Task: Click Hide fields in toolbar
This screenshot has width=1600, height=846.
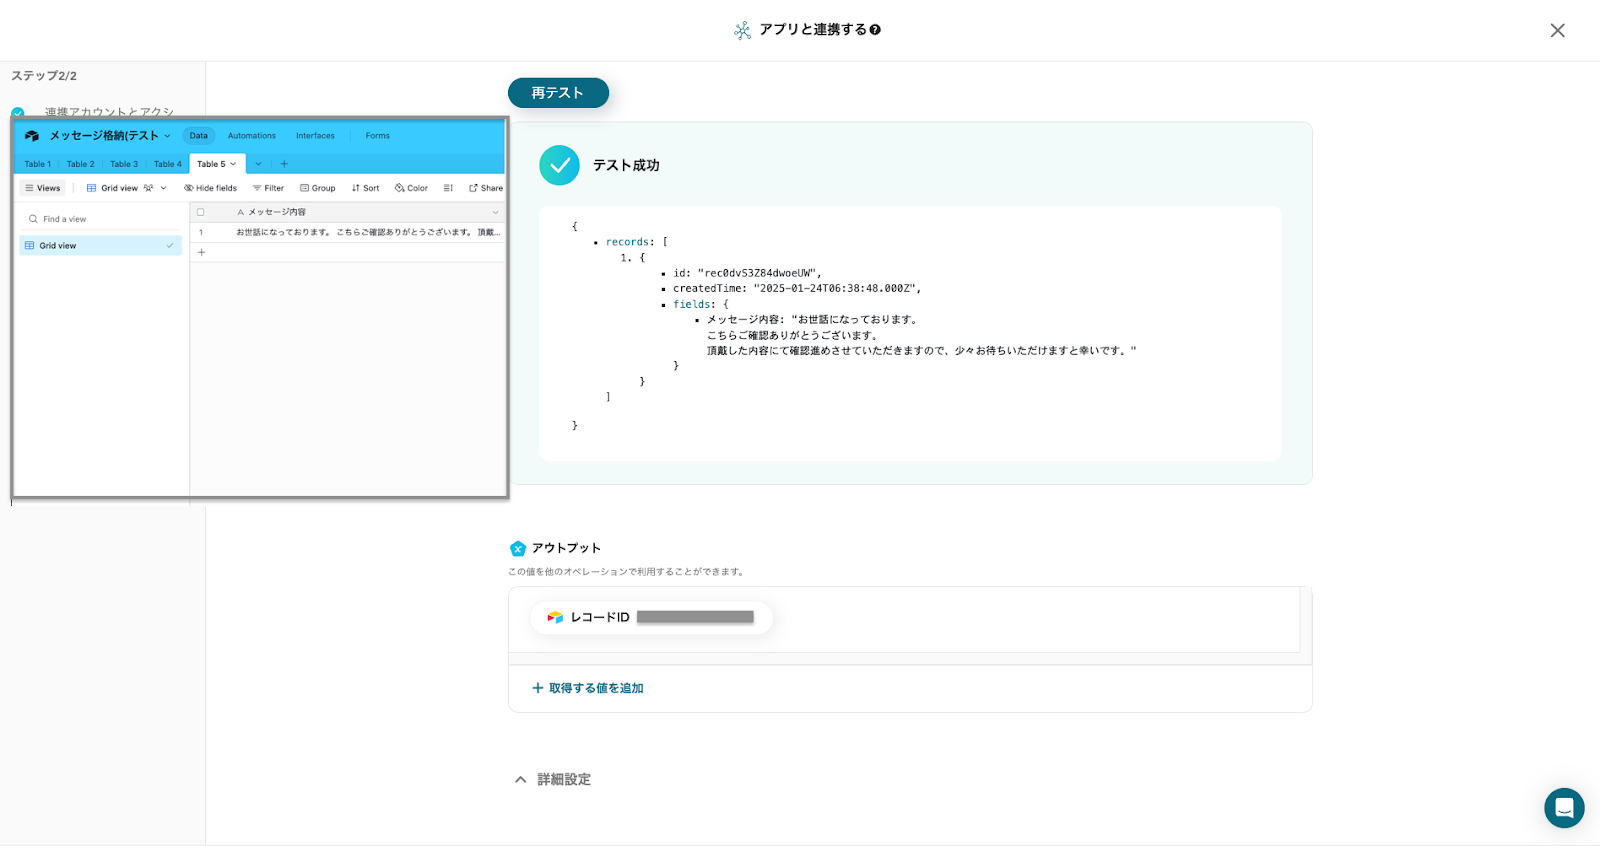Action: point(211,188)
